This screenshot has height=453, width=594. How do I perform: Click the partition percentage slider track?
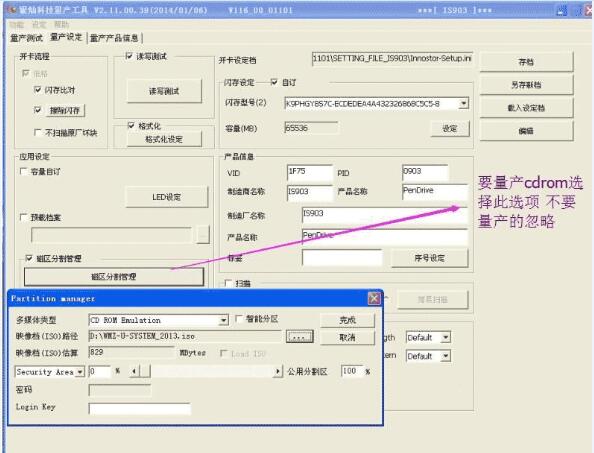[211, 372]
